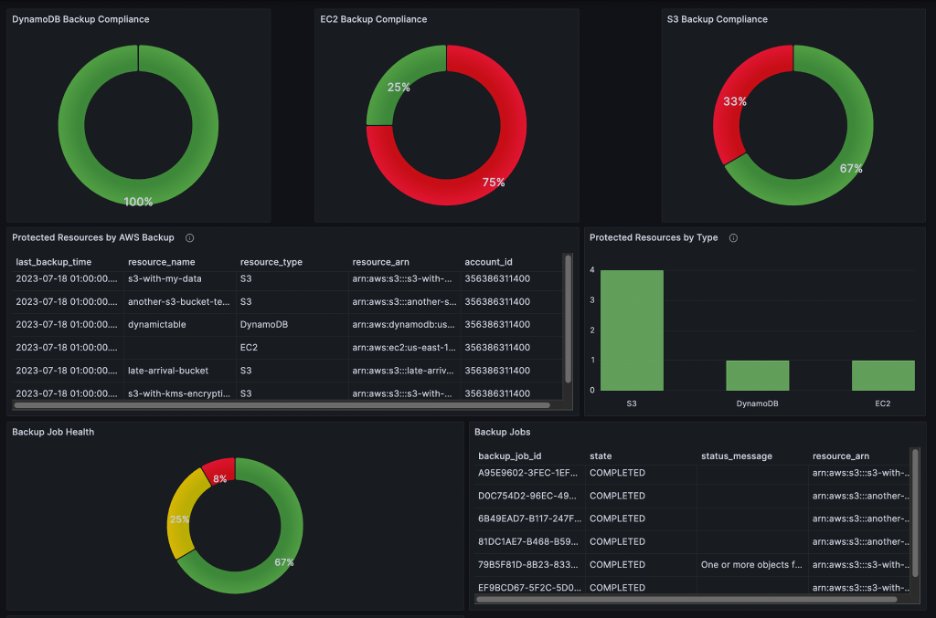Click vertical scrollbar of Backup Jobs table
The width and height of the screenshot is (936, 618).
tap(915, 512)
